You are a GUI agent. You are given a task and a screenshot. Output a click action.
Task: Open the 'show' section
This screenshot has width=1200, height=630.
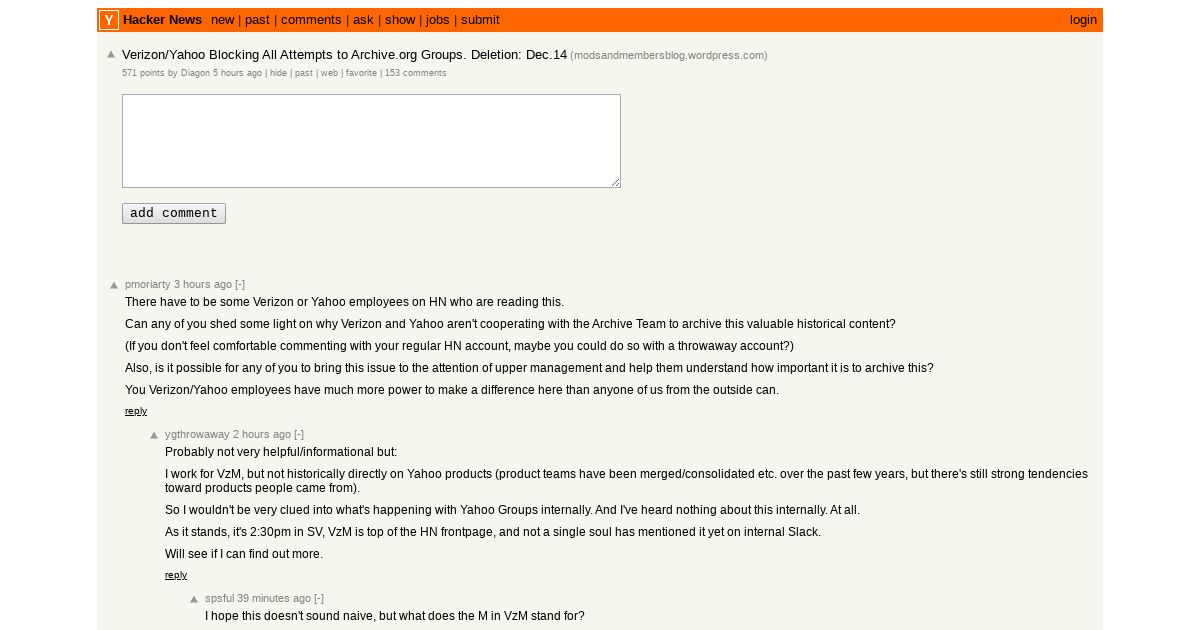[400, 20]
